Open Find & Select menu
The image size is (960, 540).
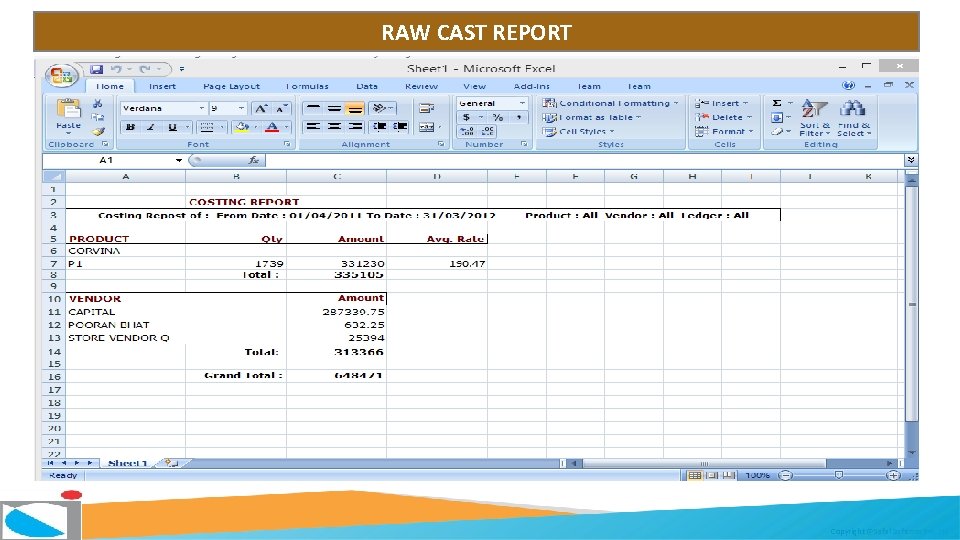(x=853, y=118)
